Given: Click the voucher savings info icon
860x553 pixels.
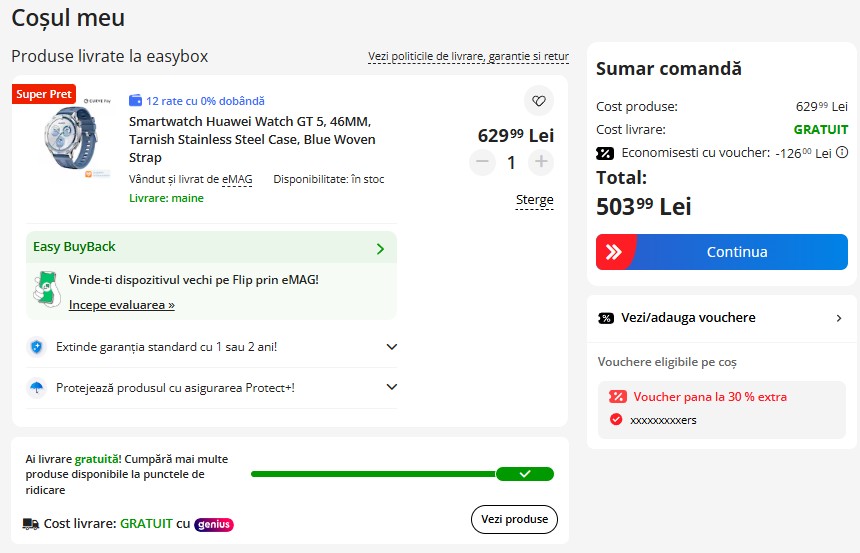Looking at the screenshot, I should click(x=842, y=153).
